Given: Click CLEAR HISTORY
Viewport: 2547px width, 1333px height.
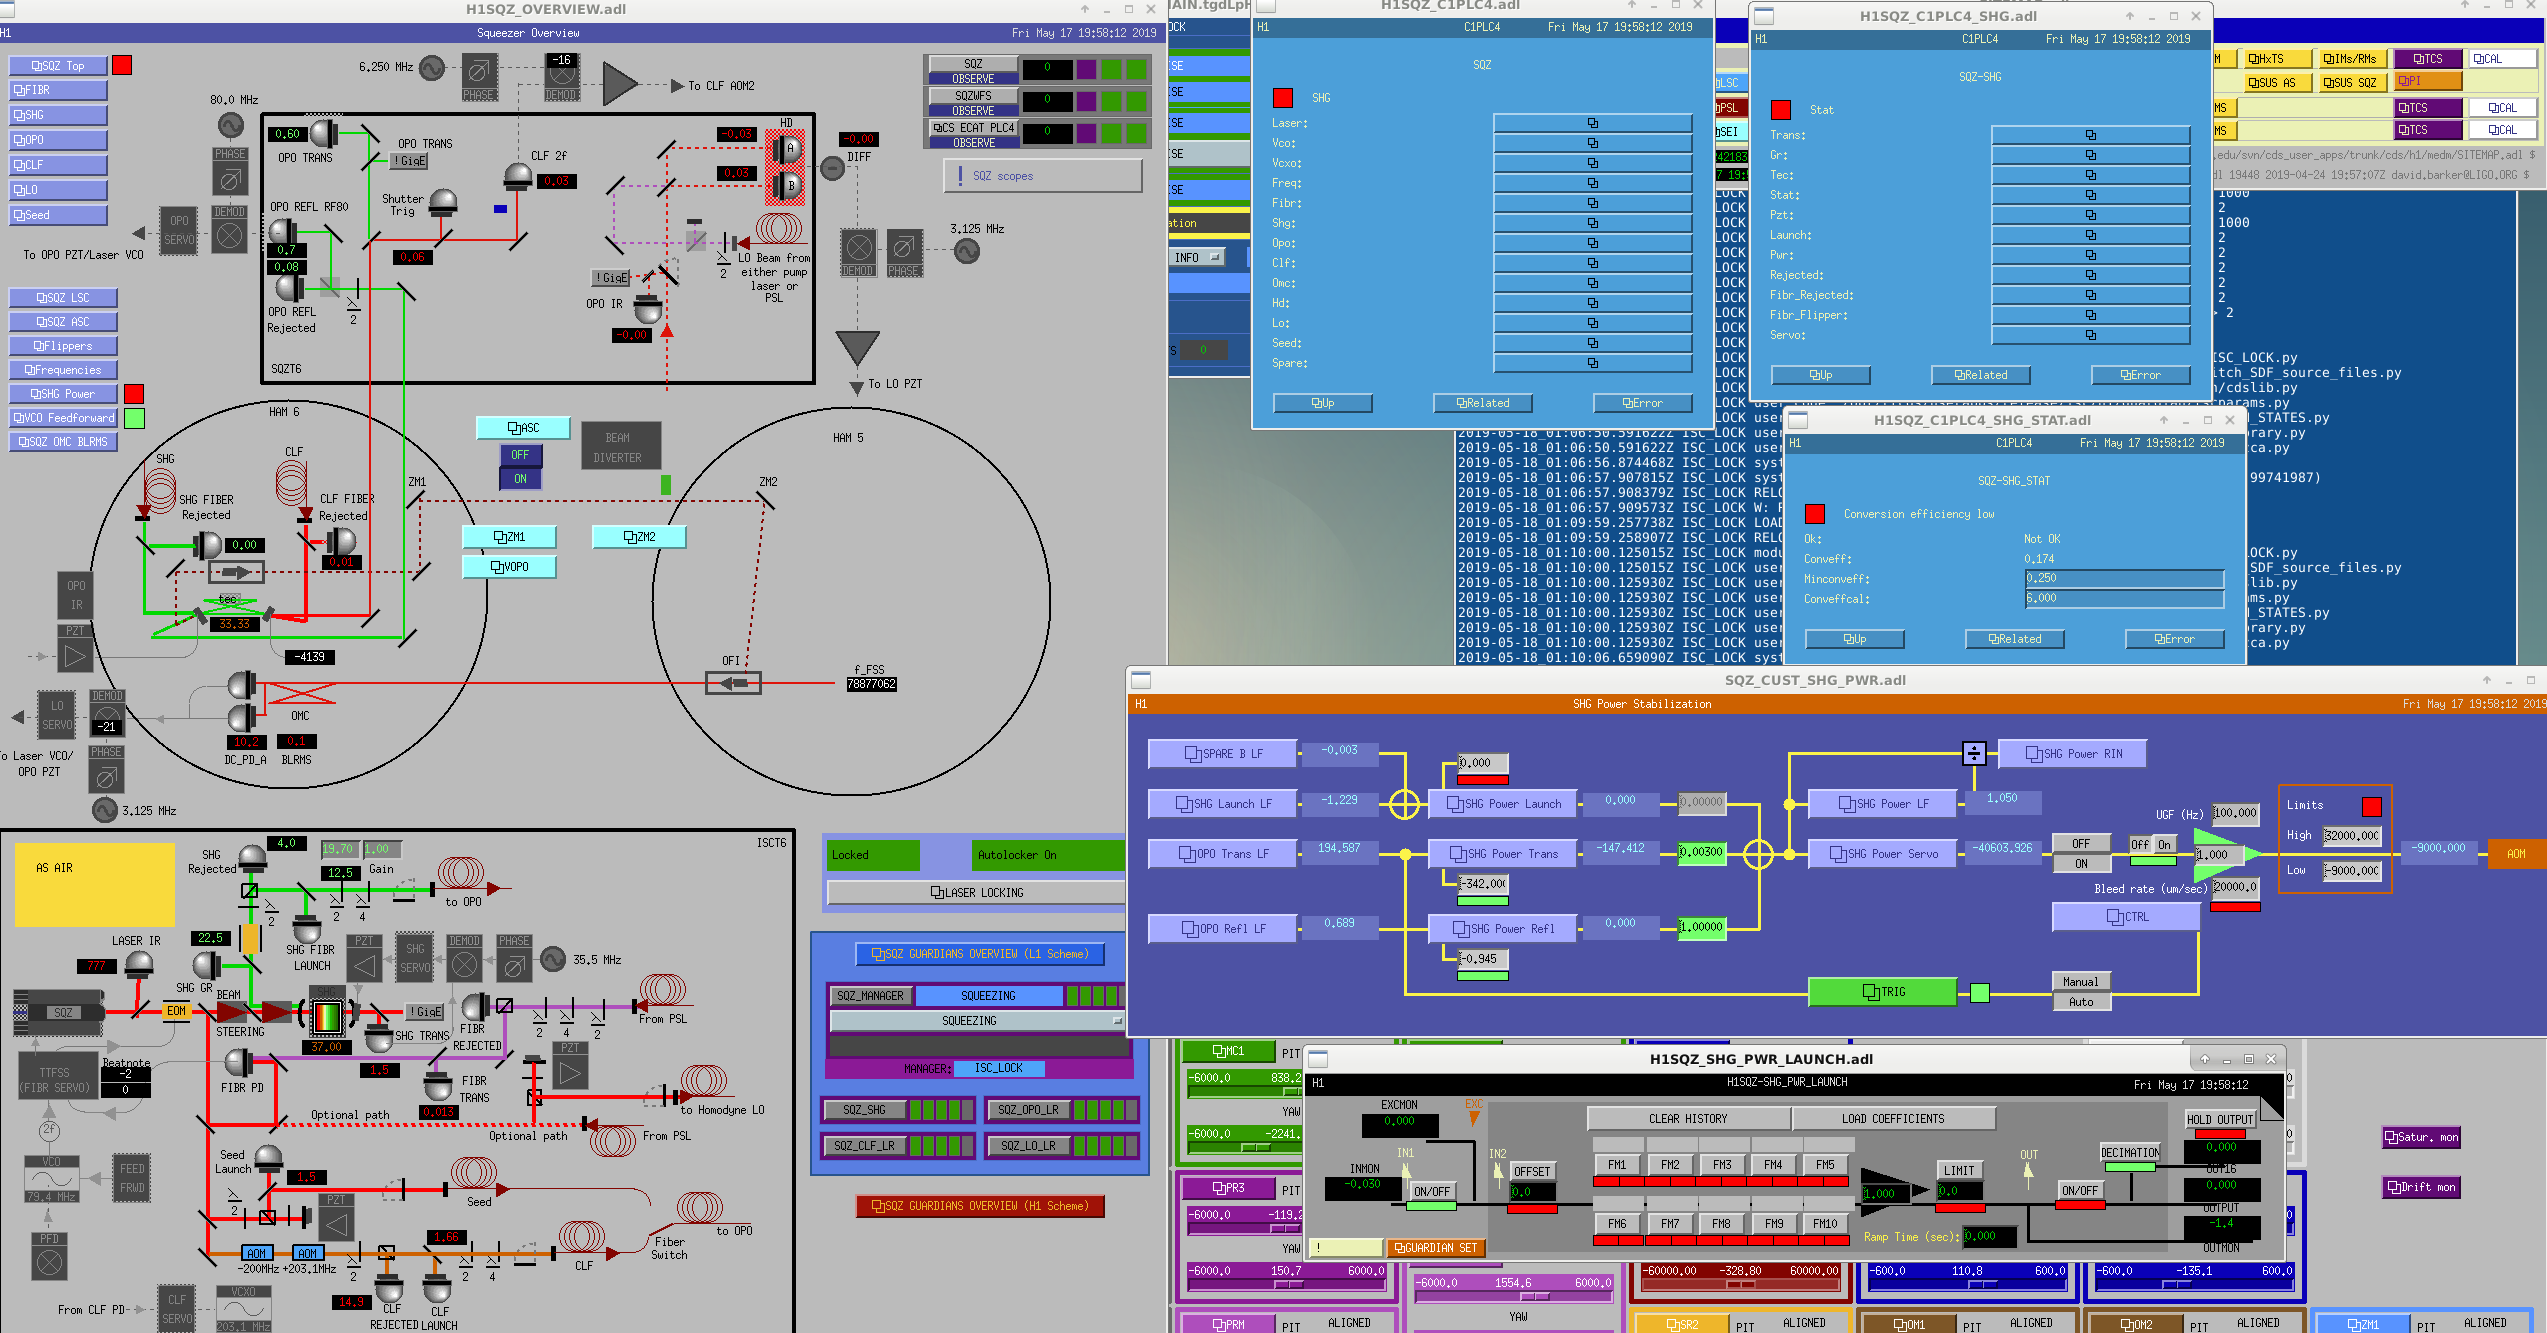Looking at the screenshot, I should pyautogui.click(x=1689, y=1119).
